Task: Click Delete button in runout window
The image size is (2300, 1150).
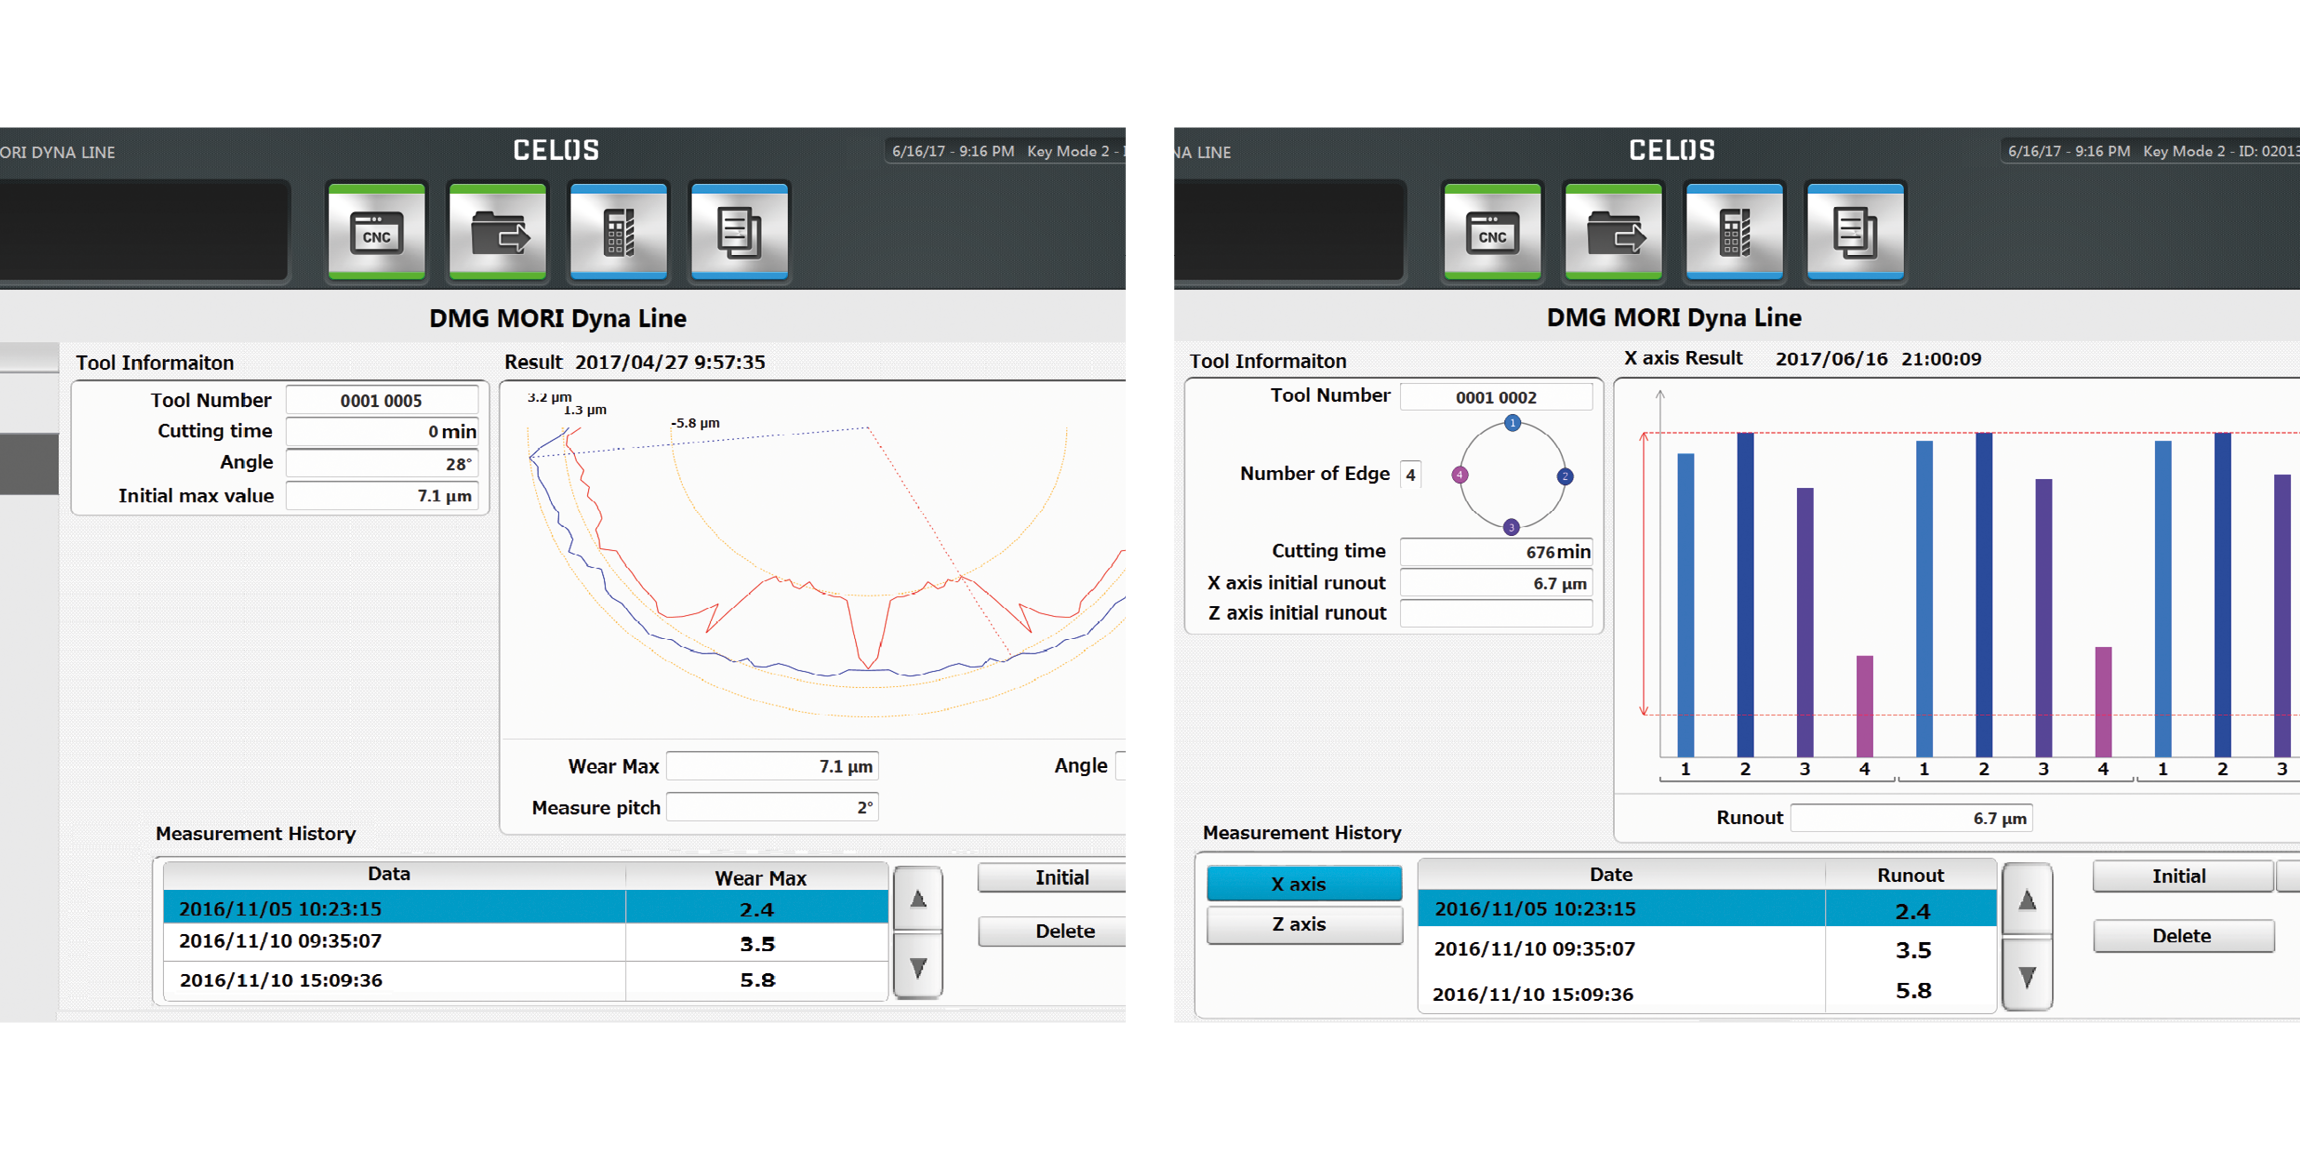Action: coord(2183,936)
